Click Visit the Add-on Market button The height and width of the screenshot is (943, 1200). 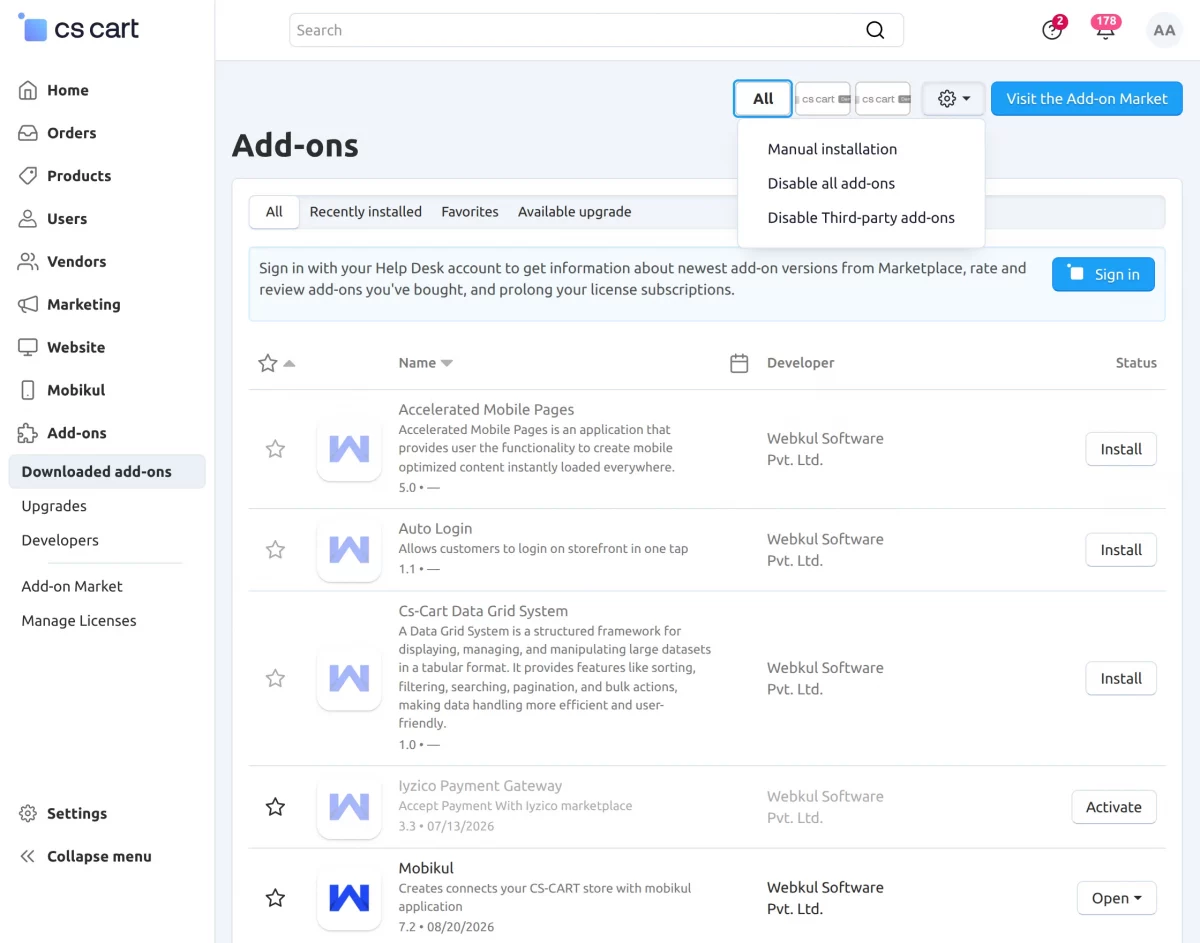[1087, 99]
